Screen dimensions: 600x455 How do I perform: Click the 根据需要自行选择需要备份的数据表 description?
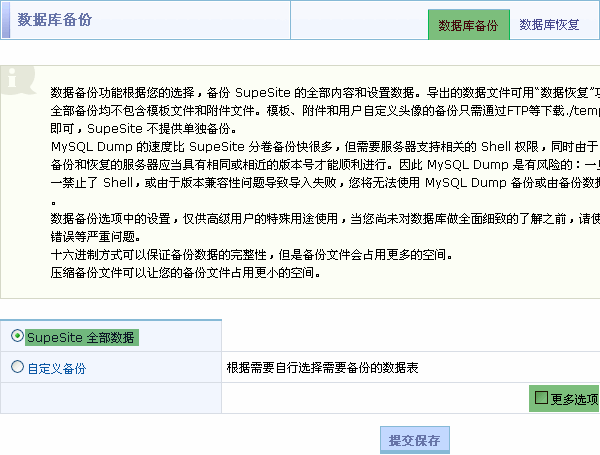pyautogui.click(x=322, y=368)
